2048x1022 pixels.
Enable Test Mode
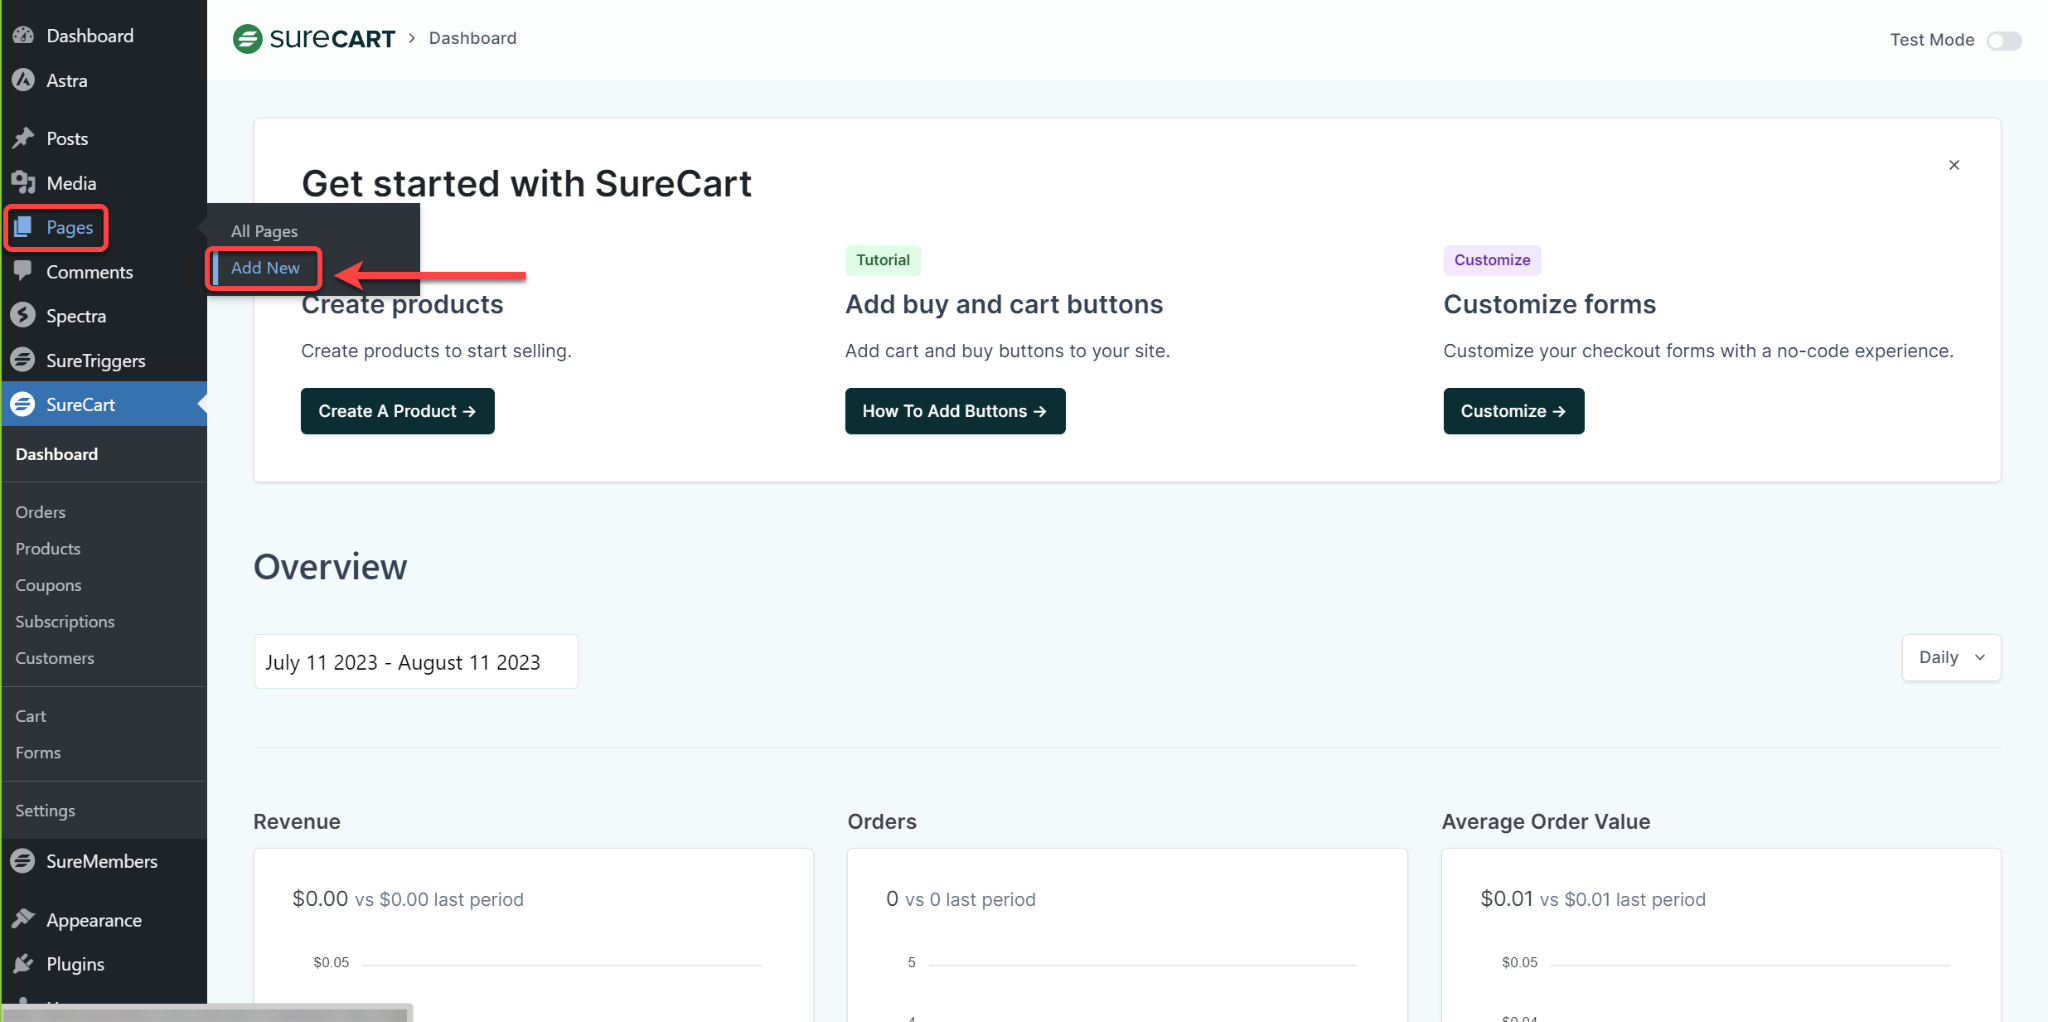pyautogui.click(x=2004, y=40)
